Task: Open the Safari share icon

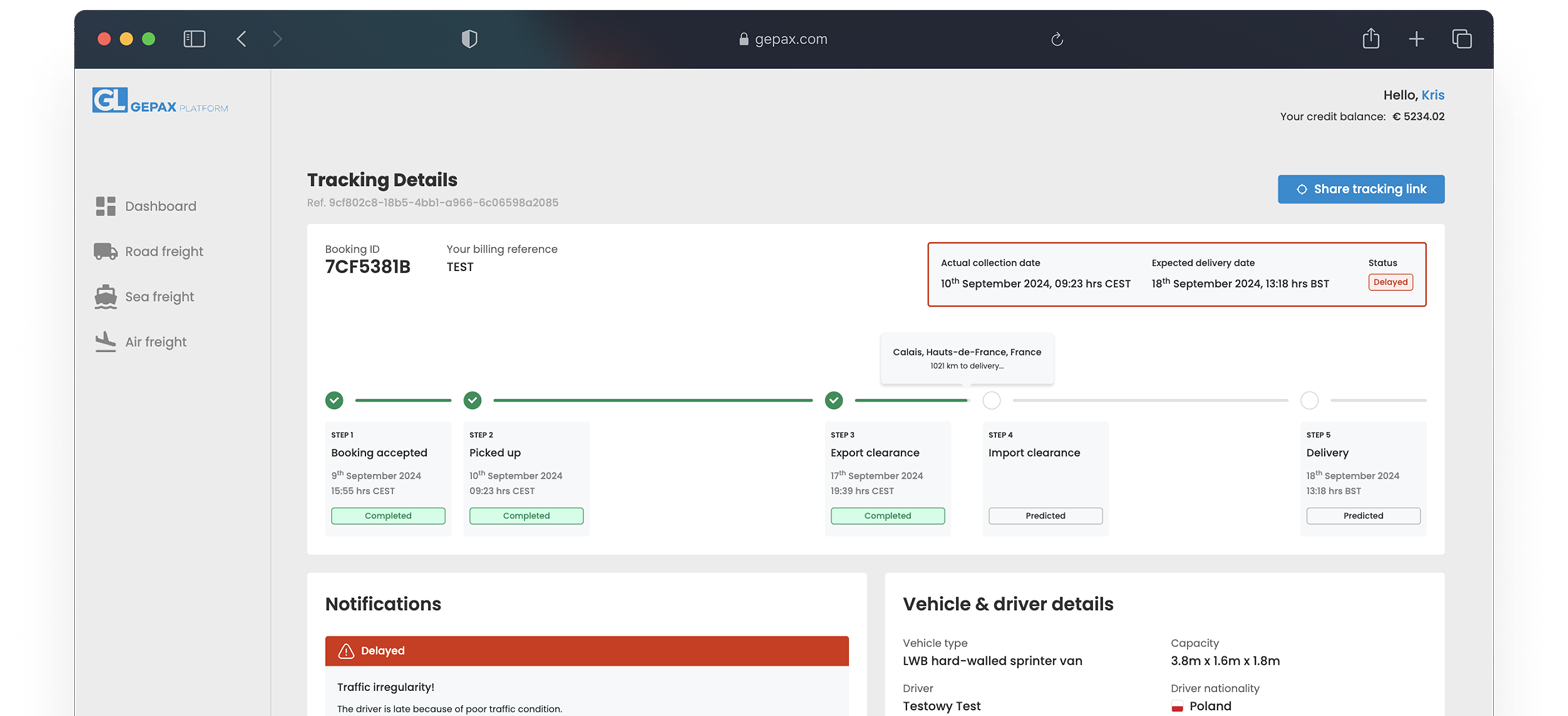Action: pyautogui.click(x=1371, y=38)
